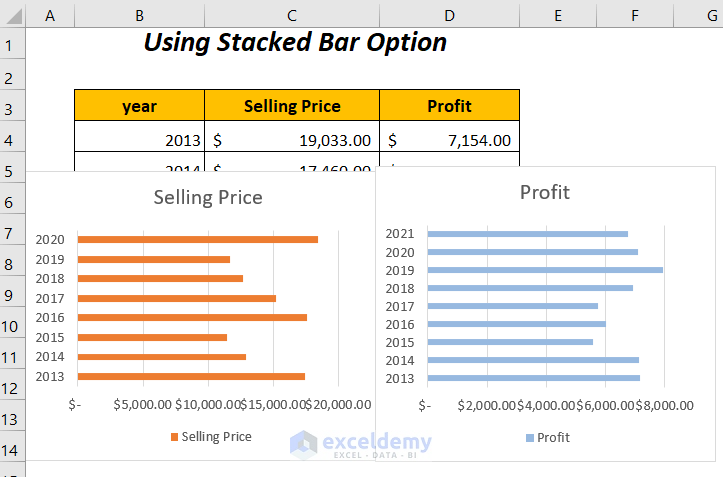Image resolution: width=723 pixels, height=477 pixels.
Task: Click the cell containing 19,033.00
Action: [x=292, y=141]
